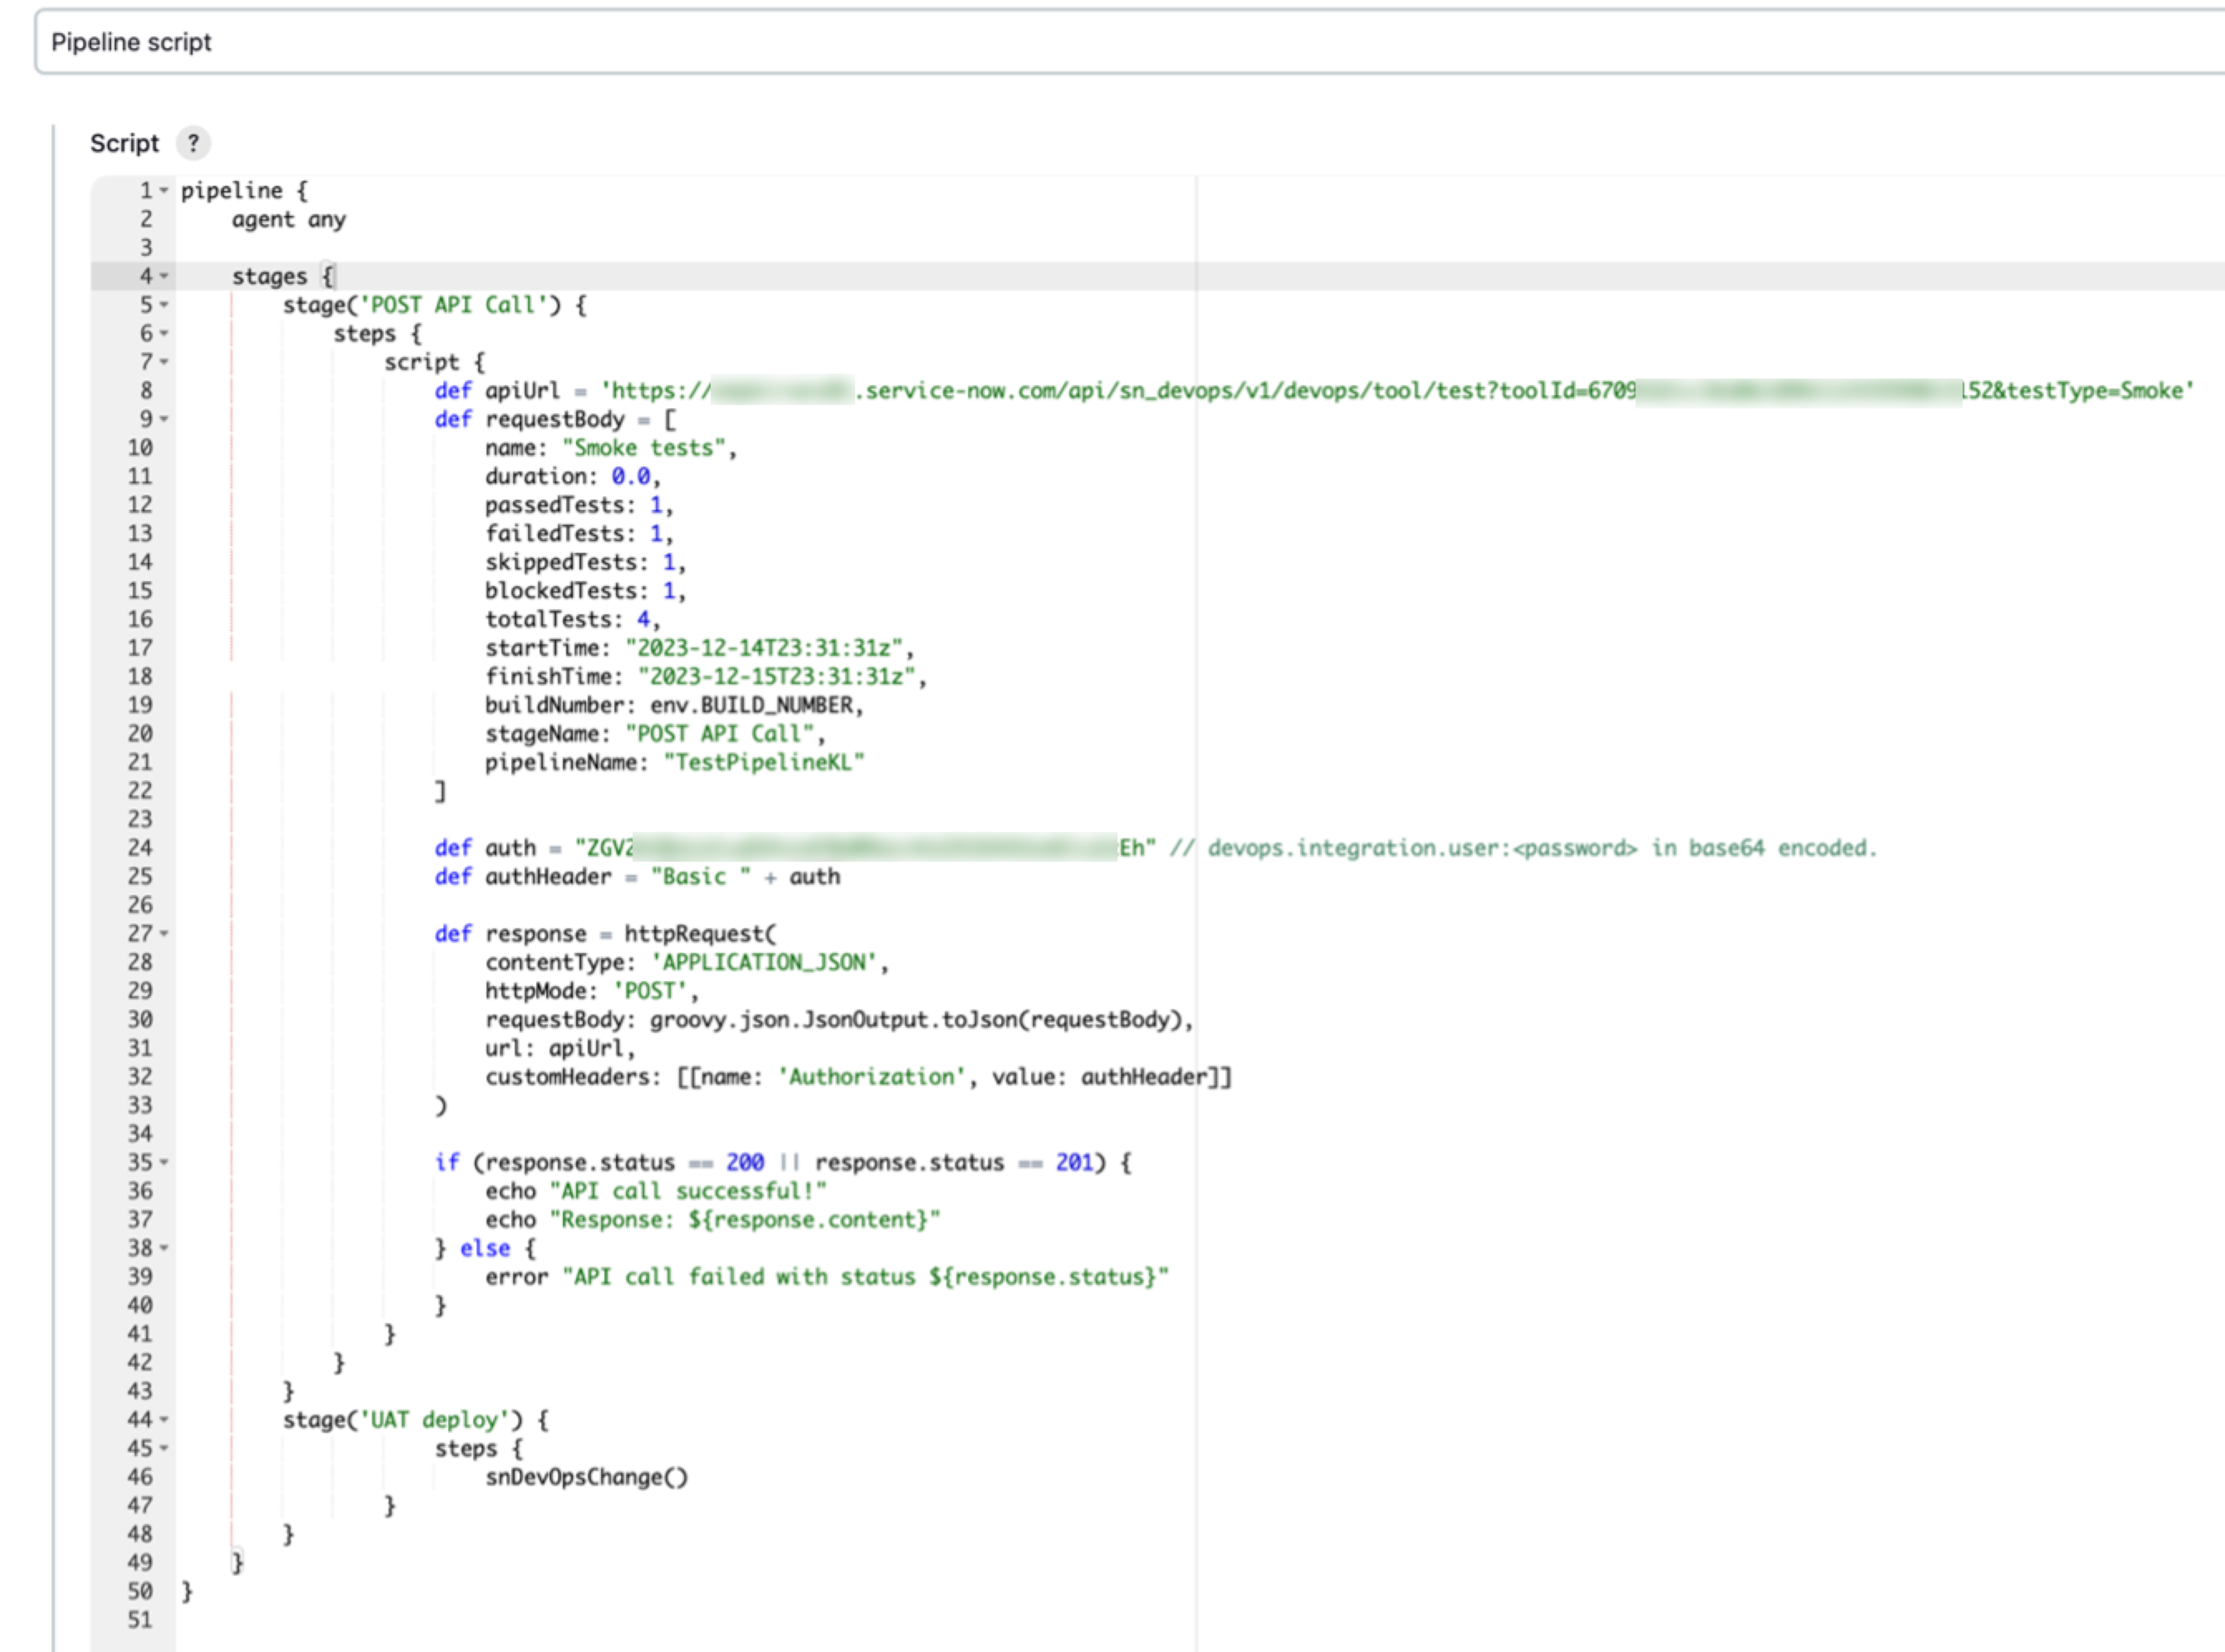Image resolution: width=2225 pixels, height=1652 pixels.
Task: Collapse the steps block fold arrow on line 6
Action: (164, 334)
